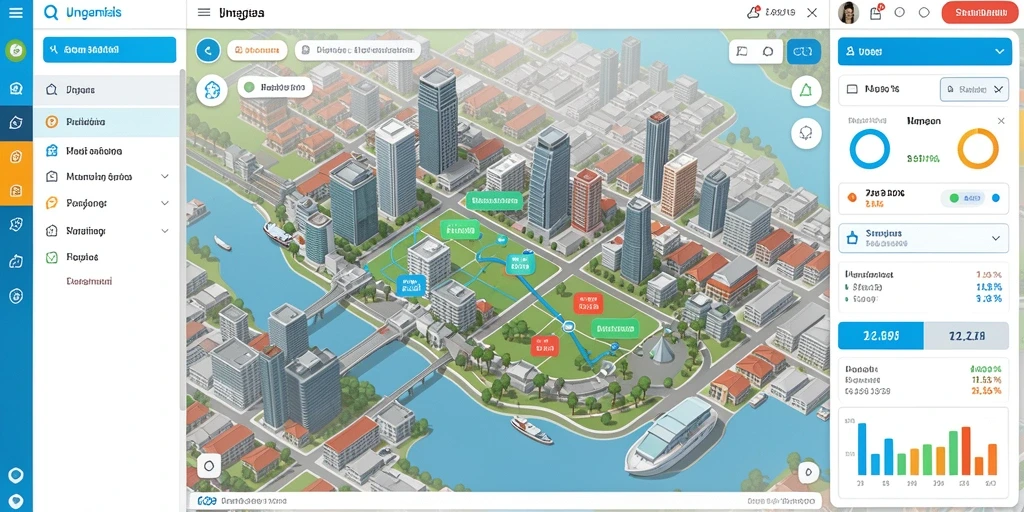Toggle the green pill switch in right panel
The width and height of the screenshot is (1024, 512).
(x=962, y=197)
